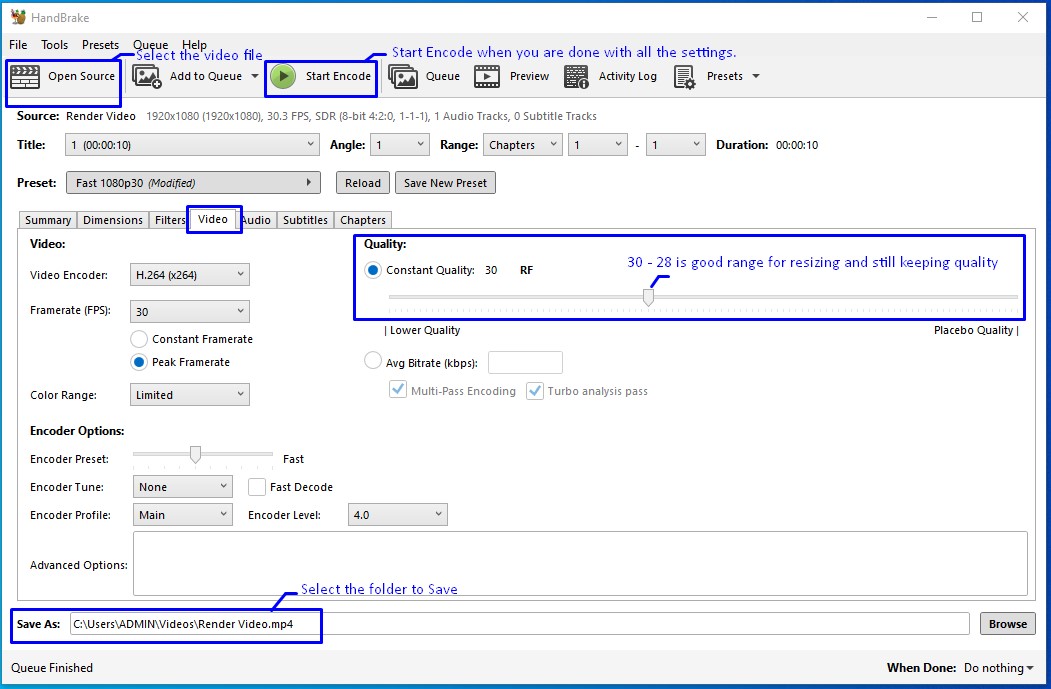Open the When Done dropdown
1051x689 pixels.
coord(999,668)
